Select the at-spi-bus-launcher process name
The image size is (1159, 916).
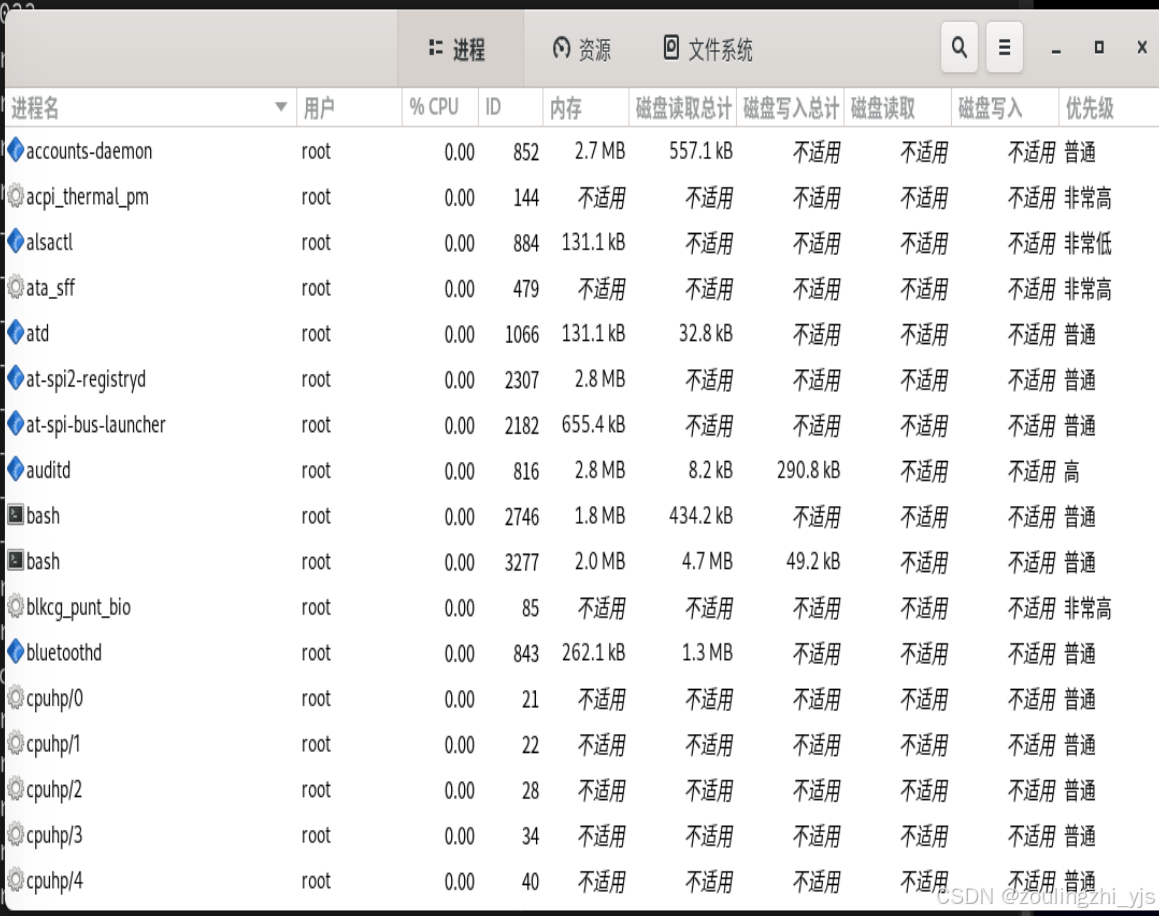click(x=96, y=424)
